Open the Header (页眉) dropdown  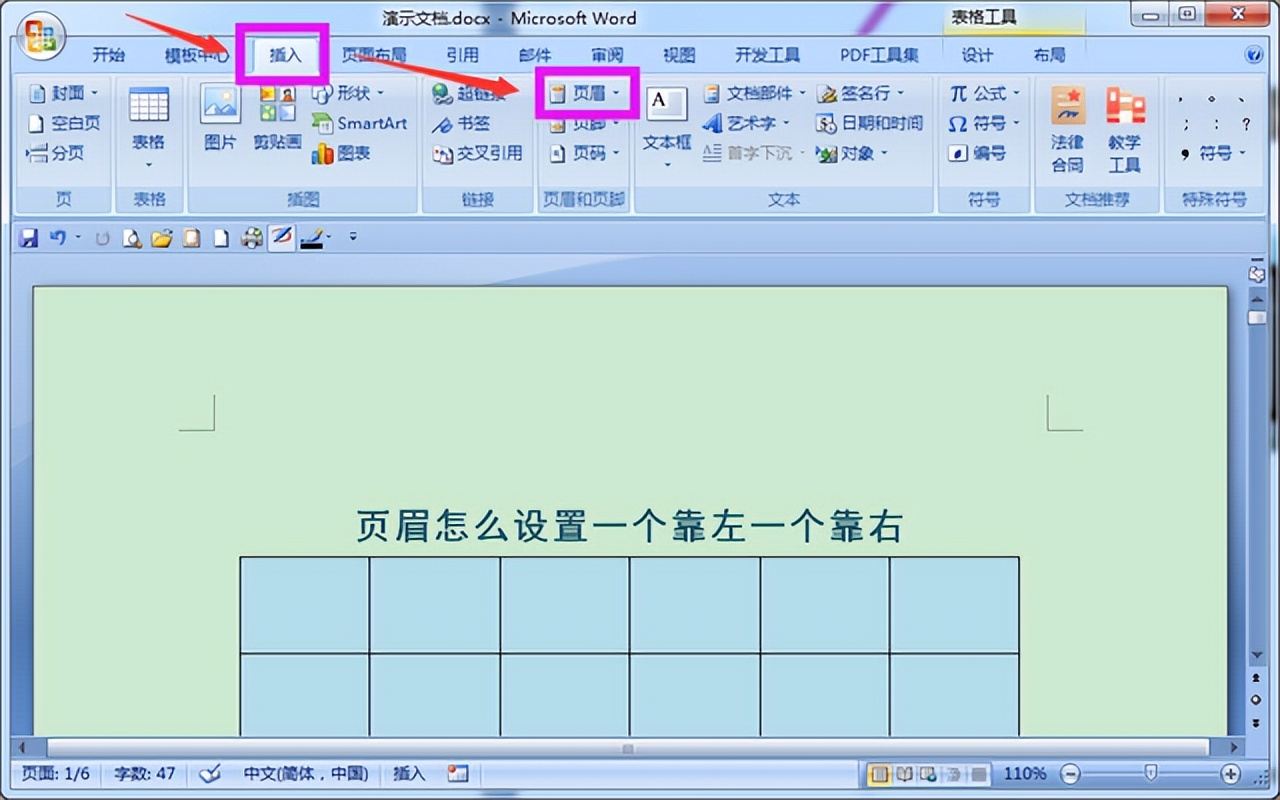coord(586,93)
